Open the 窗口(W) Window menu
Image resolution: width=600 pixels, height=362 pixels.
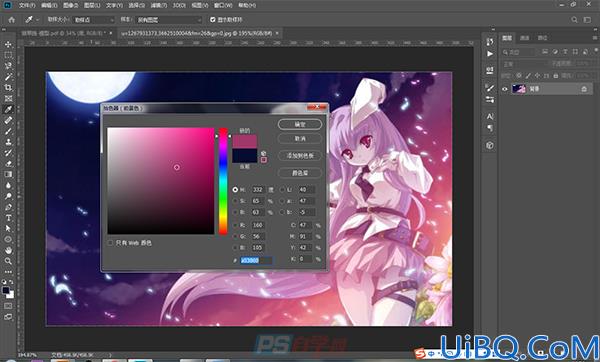click(x=223, y=5)
